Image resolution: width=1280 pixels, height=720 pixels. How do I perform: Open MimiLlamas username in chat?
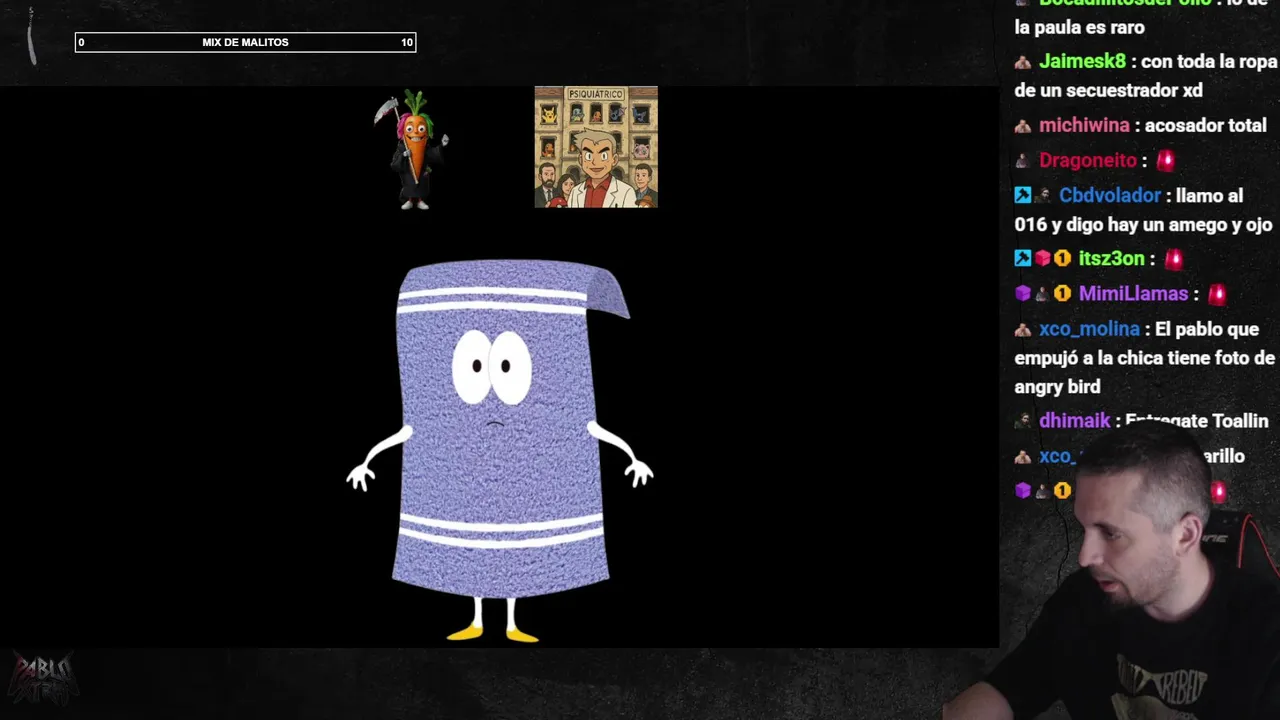pyautogui.click(x=1133, y=294)
